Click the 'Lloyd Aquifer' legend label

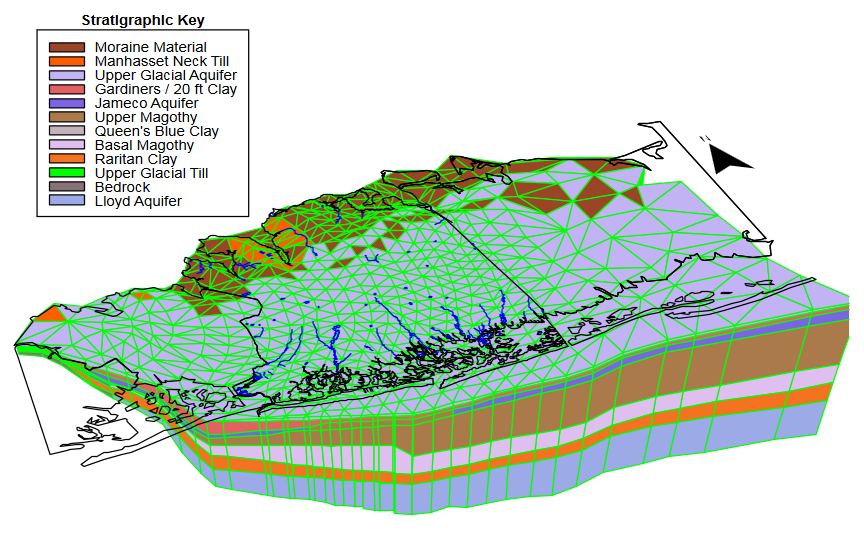[x=138, y=201]
